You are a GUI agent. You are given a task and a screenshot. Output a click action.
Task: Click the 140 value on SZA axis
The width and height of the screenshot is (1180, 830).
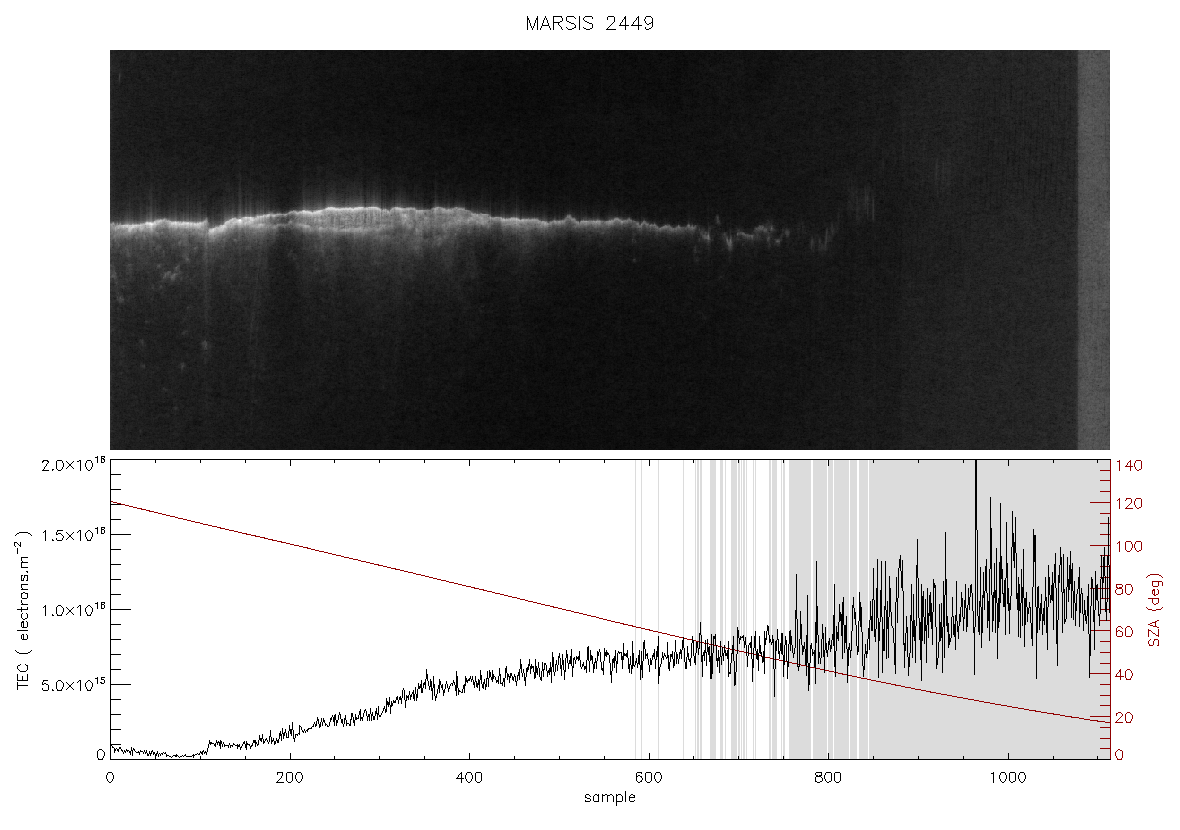pyautogui.click(x=1129, y=466)
